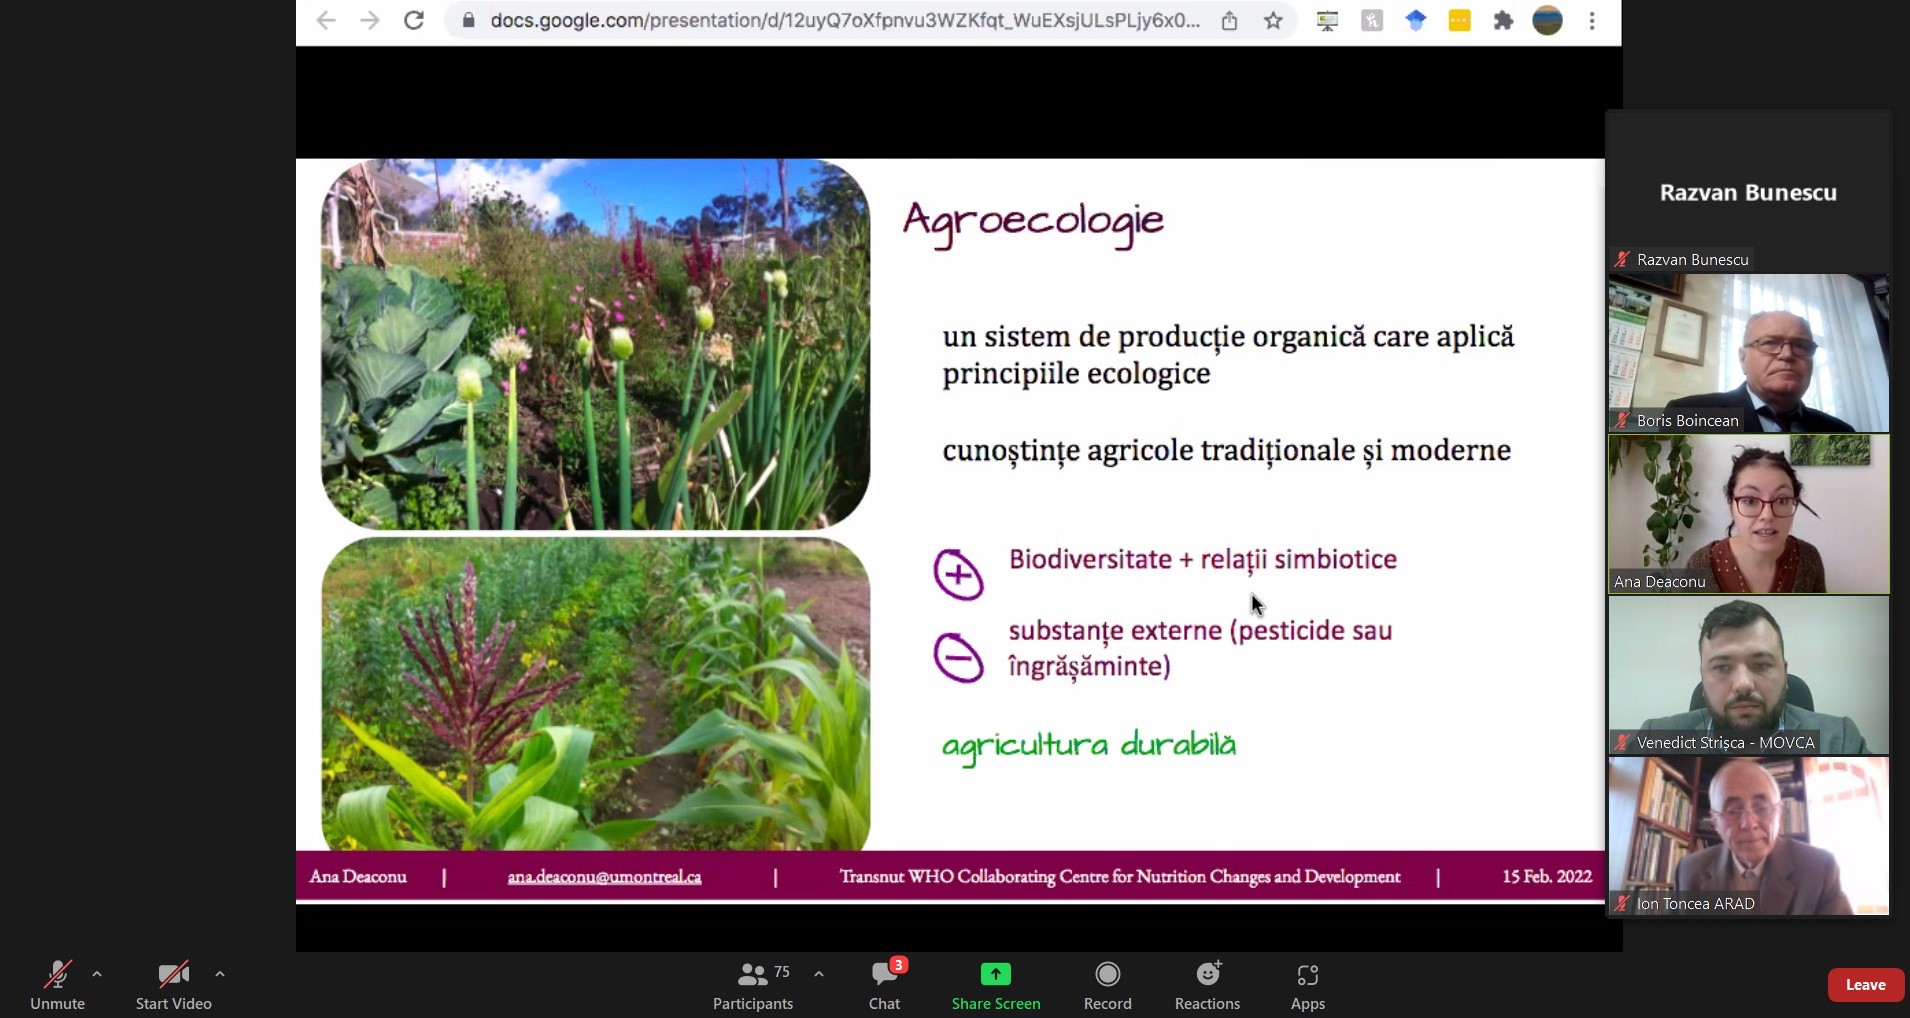Expand audio options next to Unmute
The image size is (1910, 1018).
point(96,975)
